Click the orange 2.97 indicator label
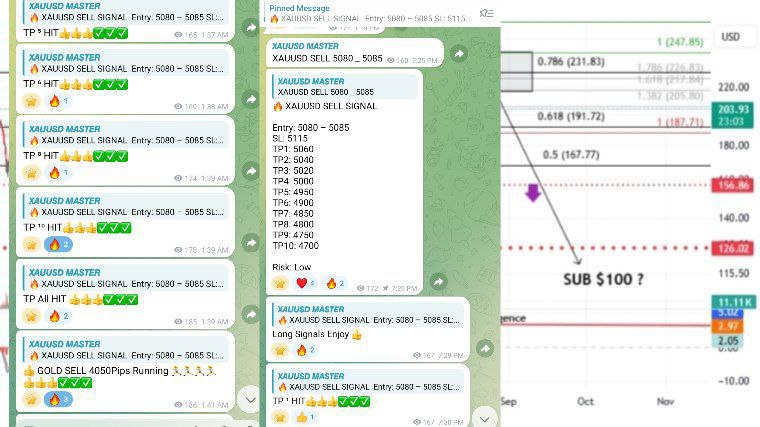This screenshot has height=427, width=760. (727, 326)
